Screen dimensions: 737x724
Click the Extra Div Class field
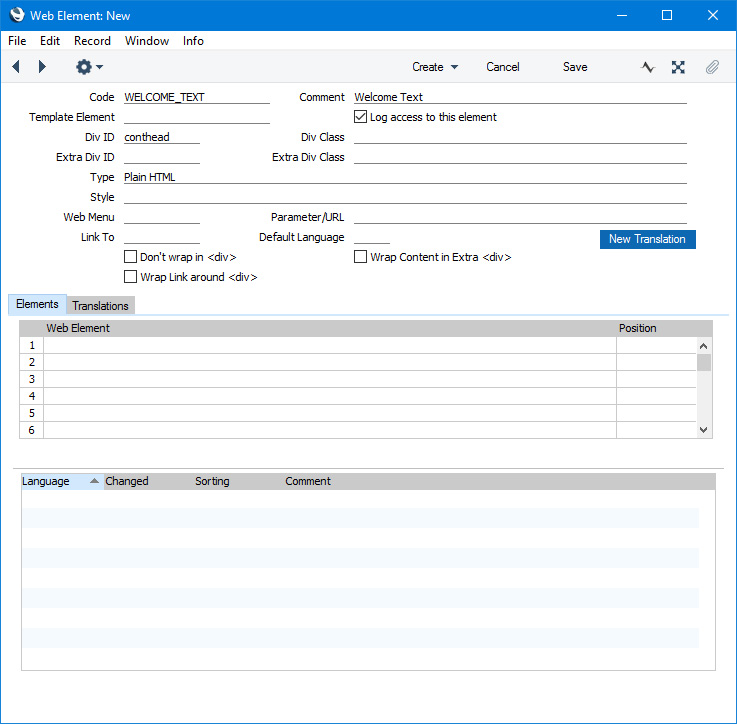point(520,157)
